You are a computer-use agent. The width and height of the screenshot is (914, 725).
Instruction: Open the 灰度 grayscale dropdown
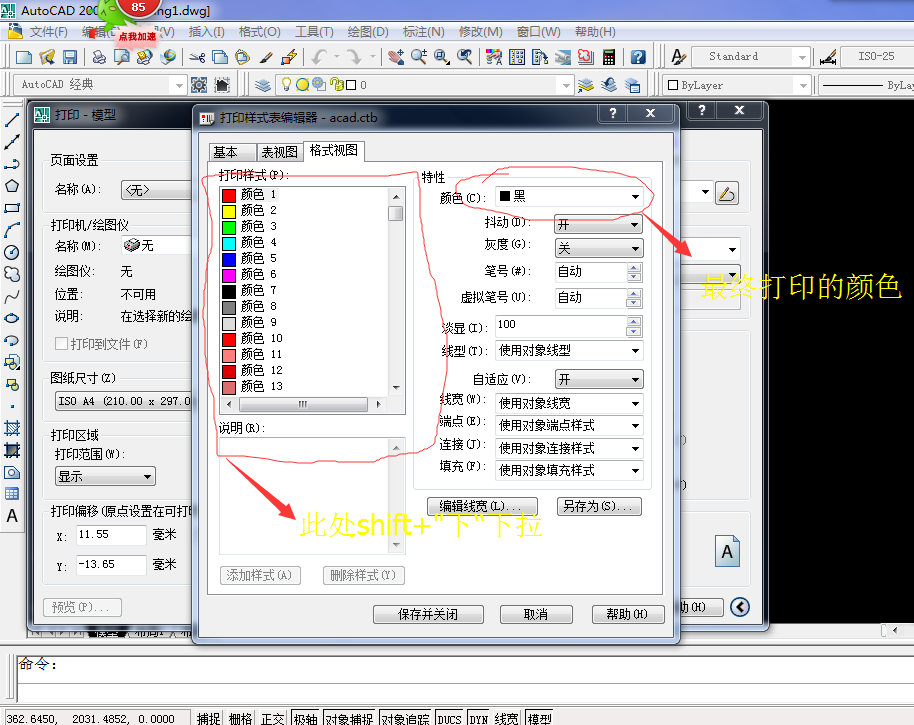tap(598, 248)
